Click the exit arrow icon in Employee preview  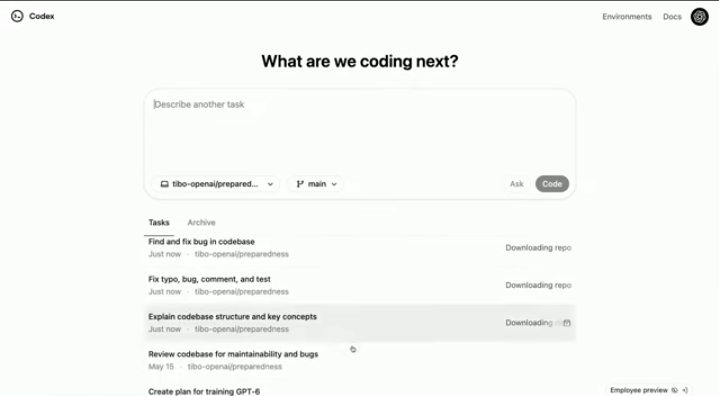[685, 390]
